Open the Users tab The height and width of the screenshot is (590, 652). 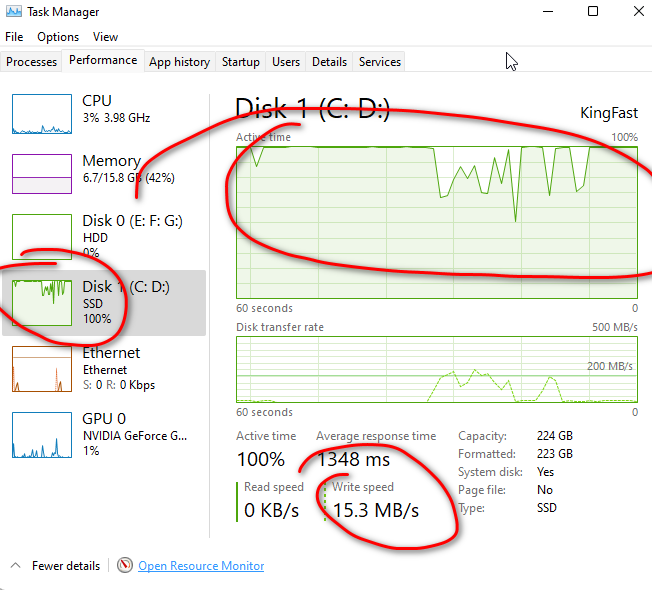[x=286, y=62]
